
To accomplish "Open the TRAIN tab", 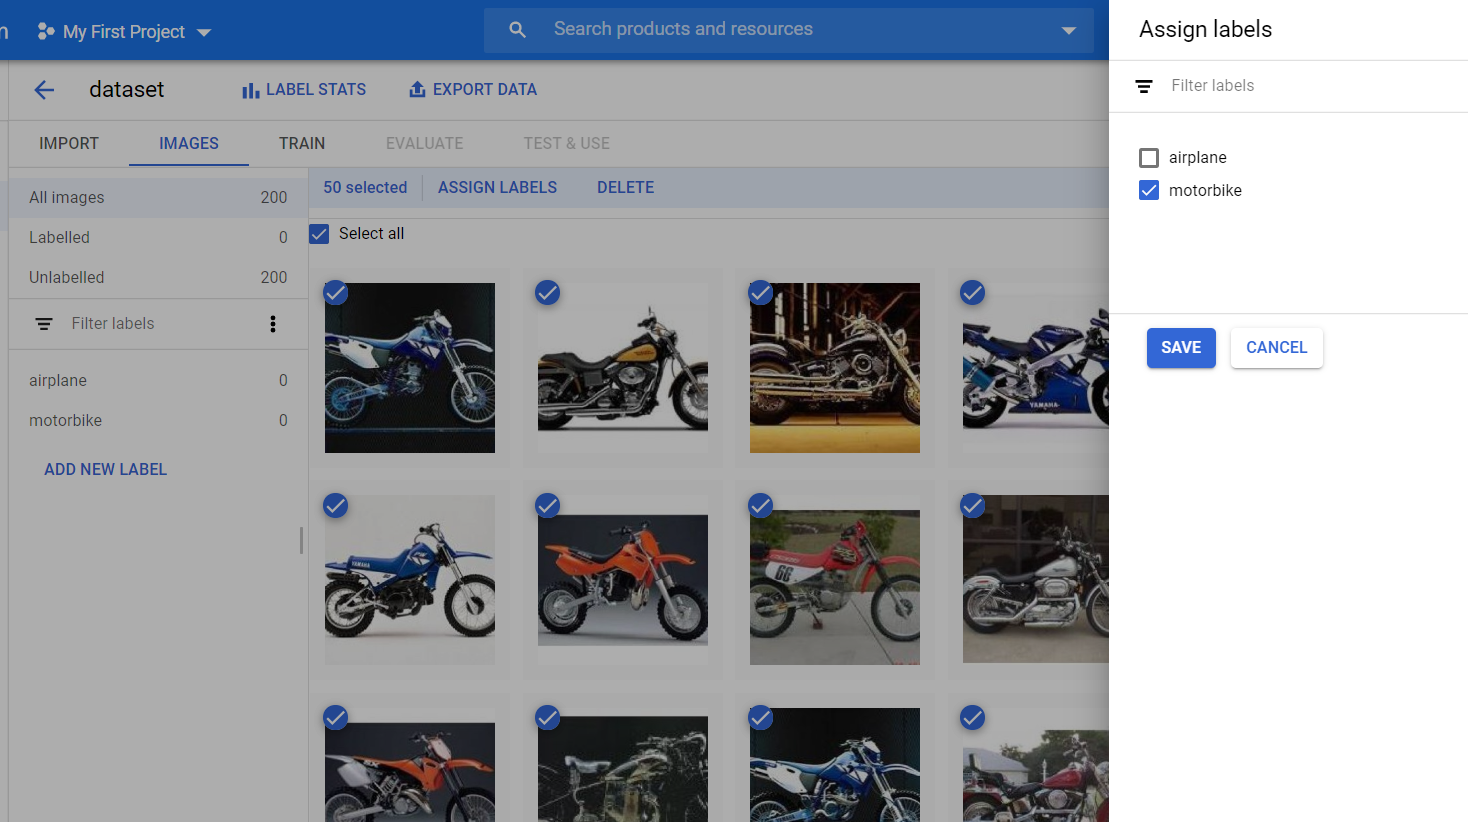I will coord(302,144).
